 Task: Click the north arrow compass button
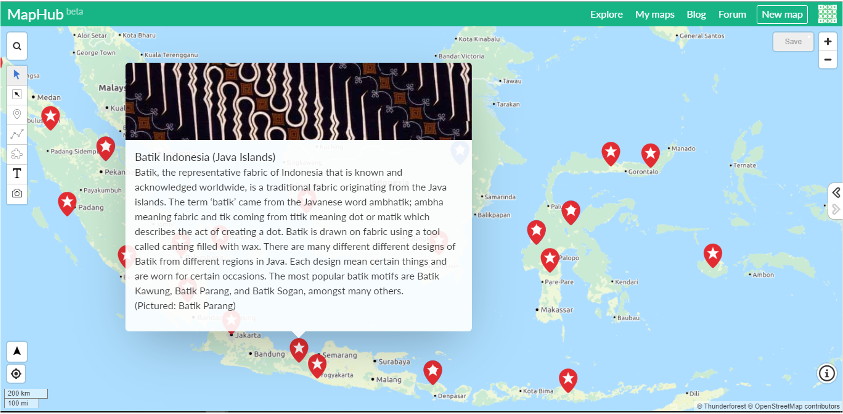pos(17,352)
